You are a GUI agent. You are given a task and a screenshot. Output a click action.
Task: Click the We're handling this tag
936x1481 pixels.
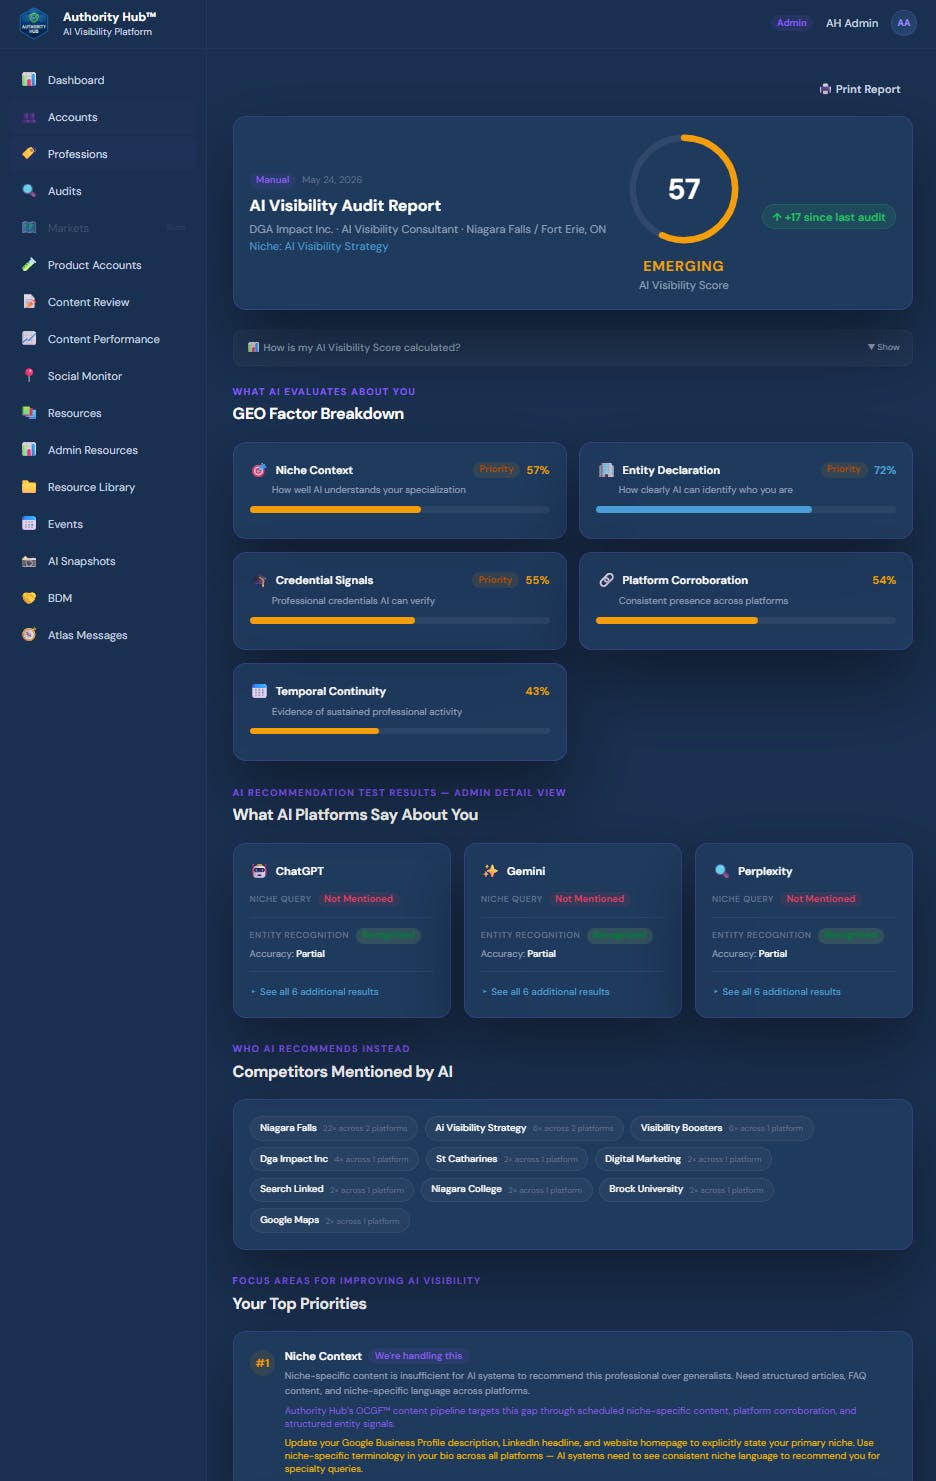(x=418, y=1356)
